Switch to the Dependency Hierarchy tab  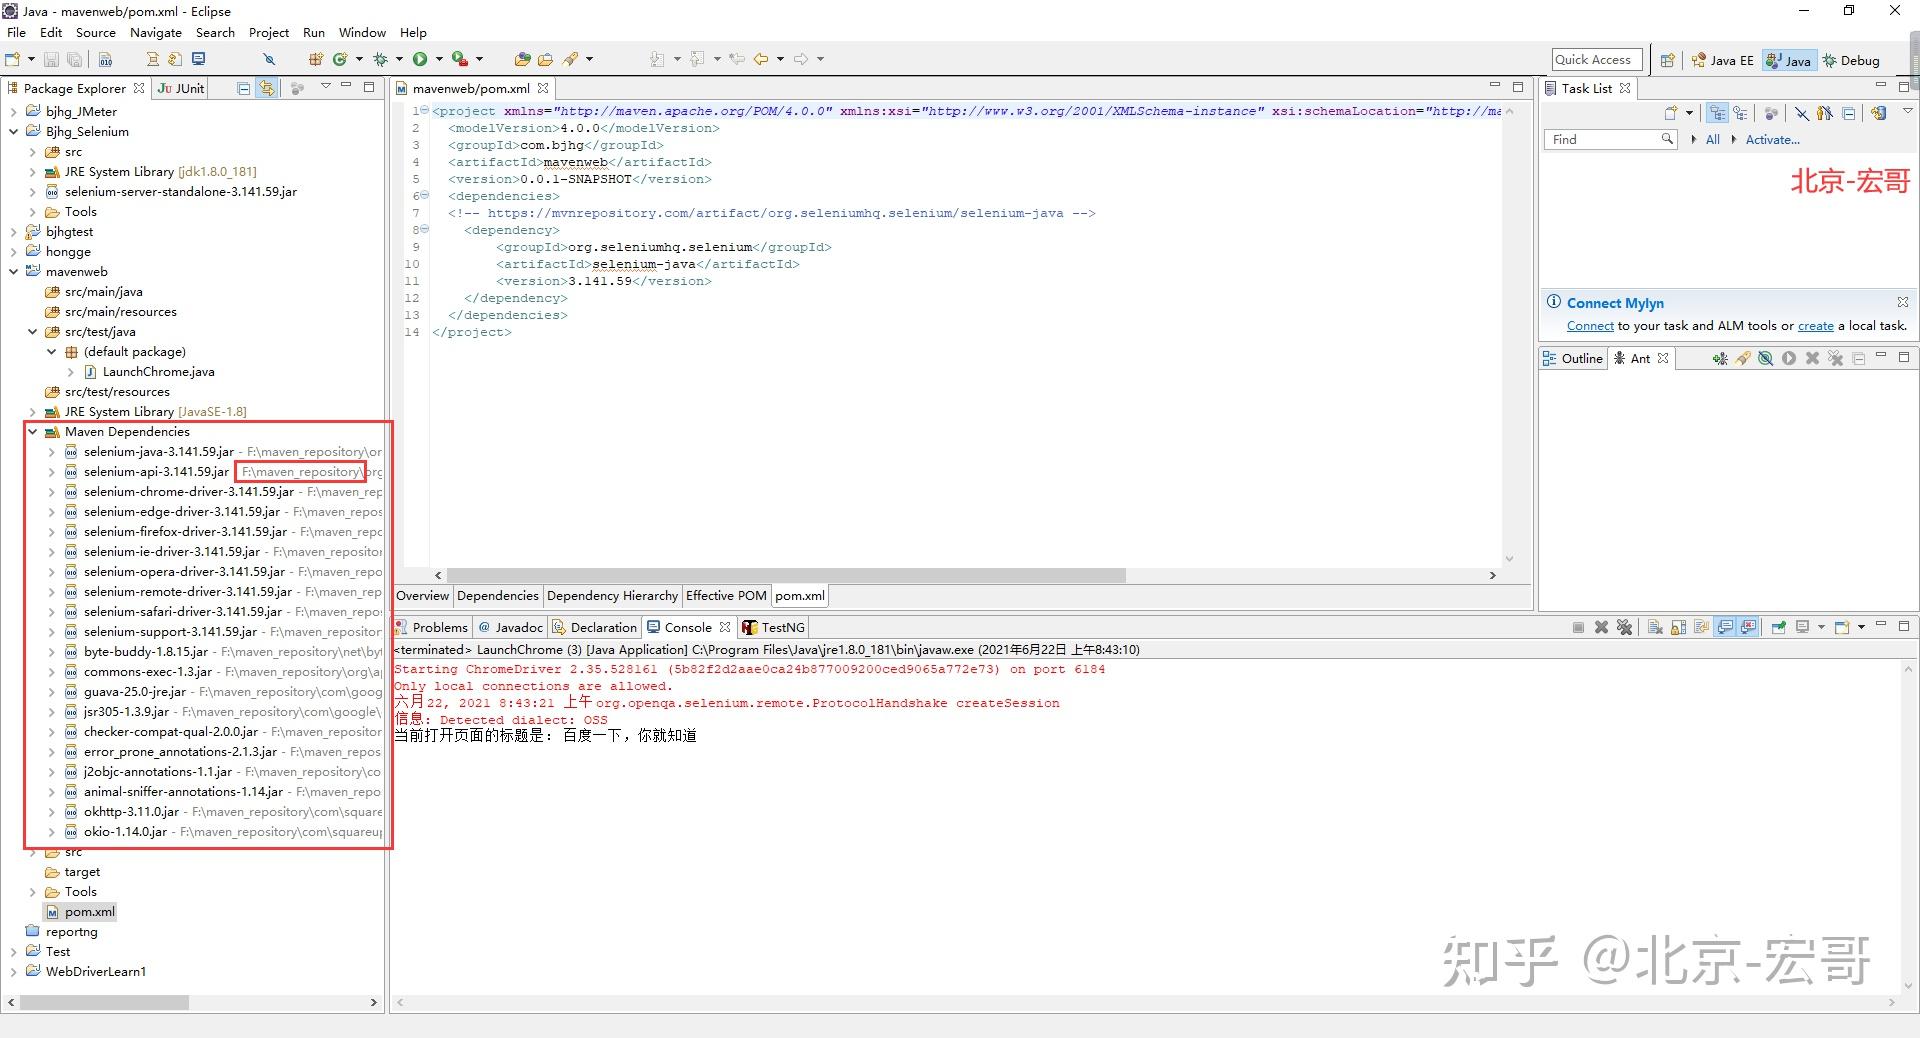pos(612,596)
